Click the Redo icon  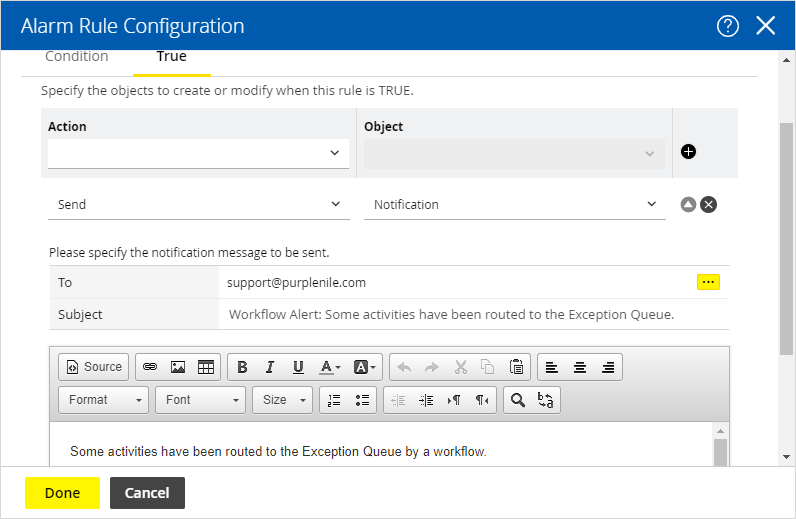click(x=432, y=367)
